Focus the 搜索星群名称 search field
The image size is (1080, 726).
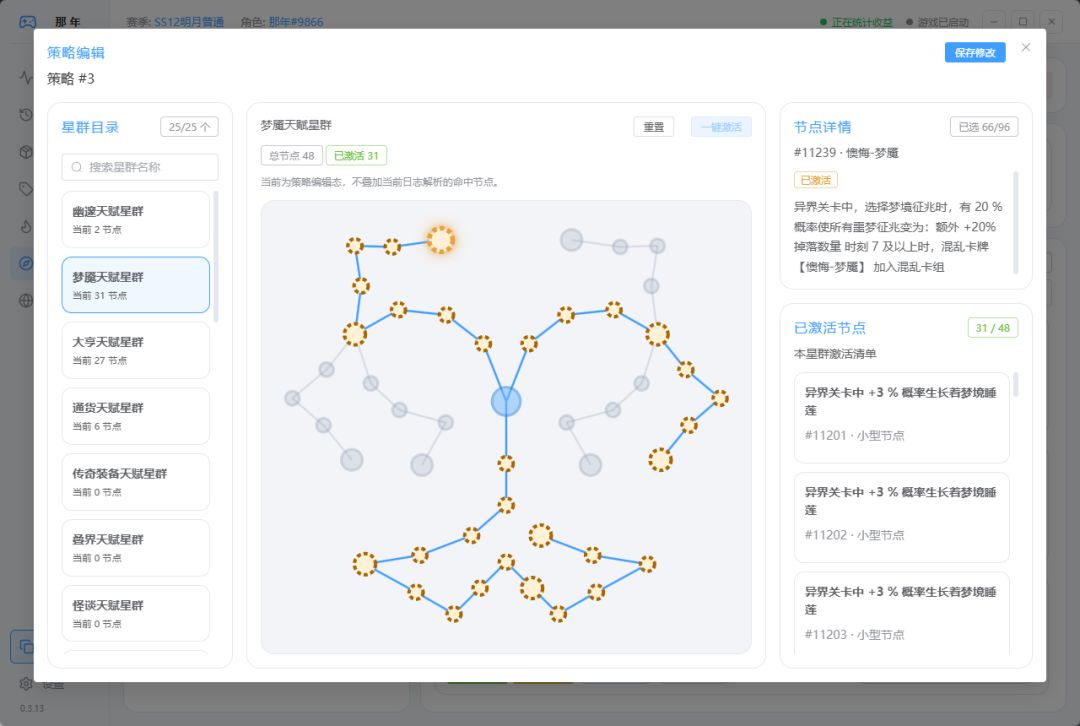140,167
